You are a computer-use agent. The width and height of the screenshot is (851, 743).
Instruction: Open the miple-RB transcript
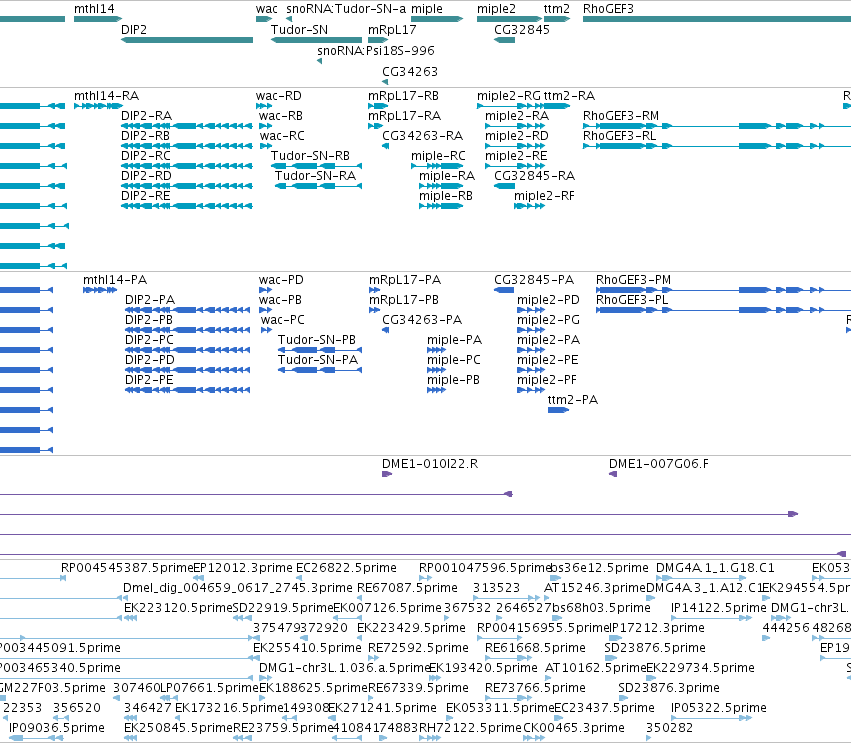441,206
